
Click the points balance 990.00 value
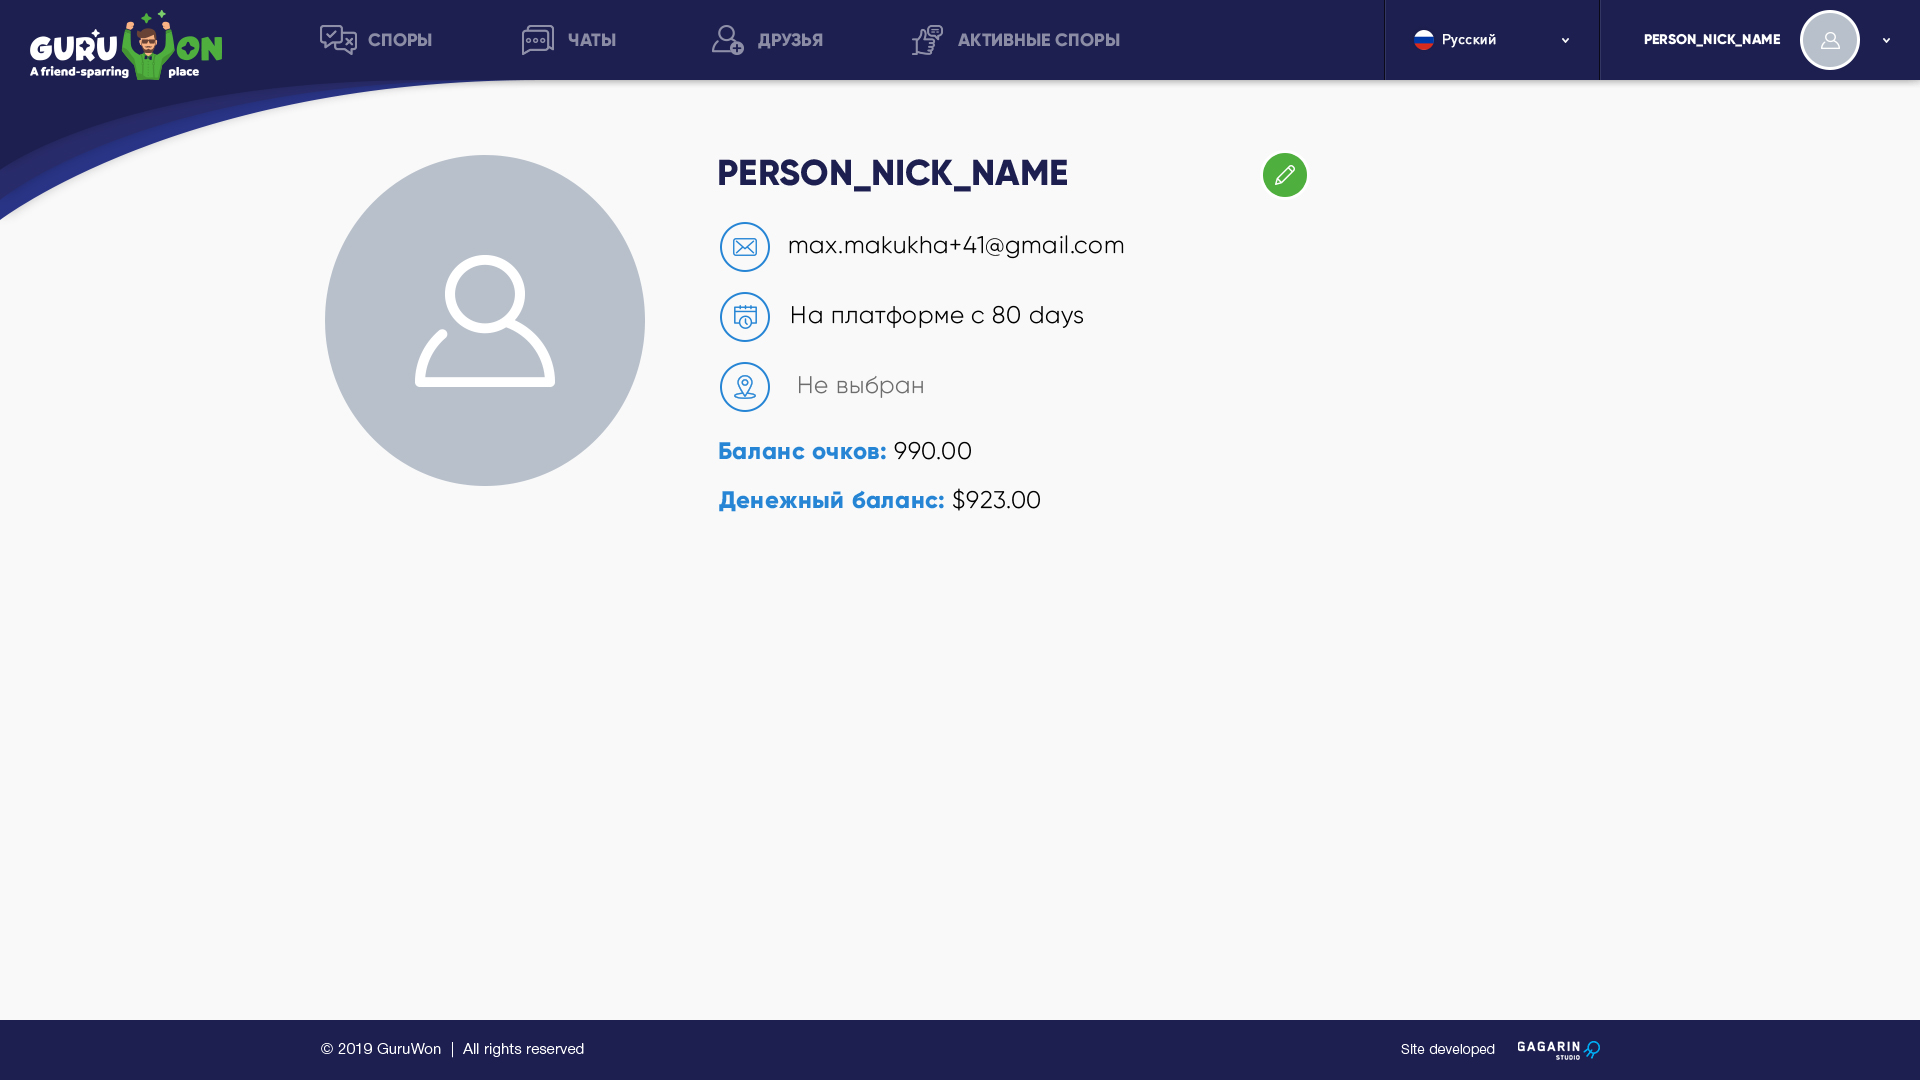(933, 451)
